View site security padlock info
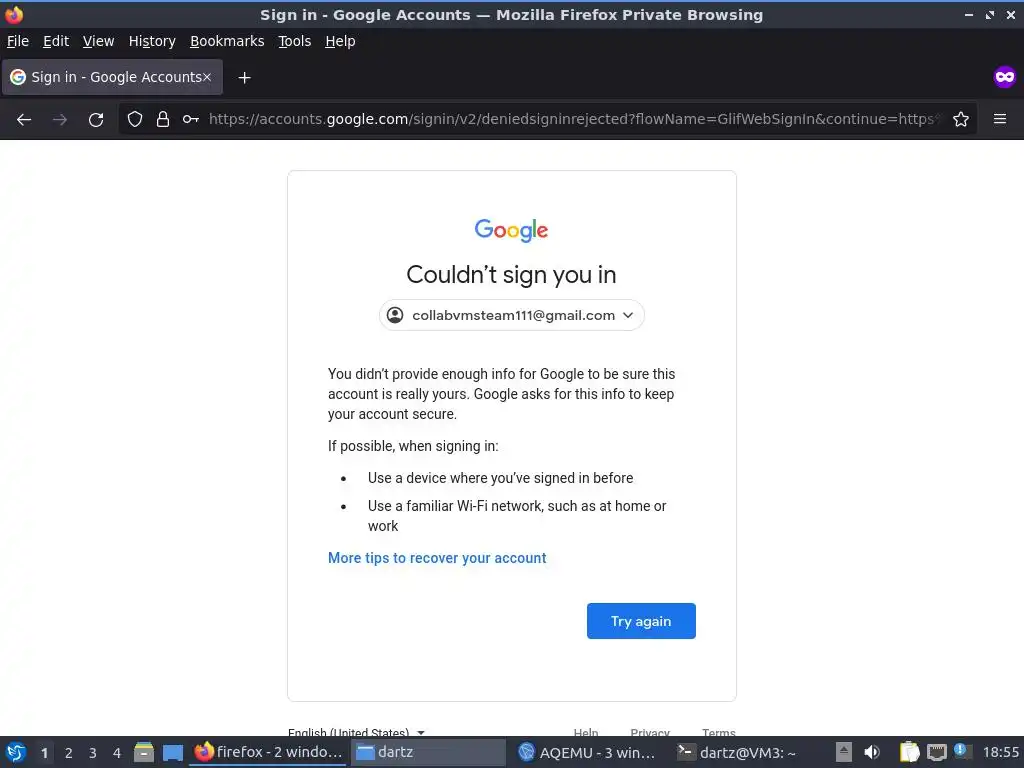 [163, 120]
